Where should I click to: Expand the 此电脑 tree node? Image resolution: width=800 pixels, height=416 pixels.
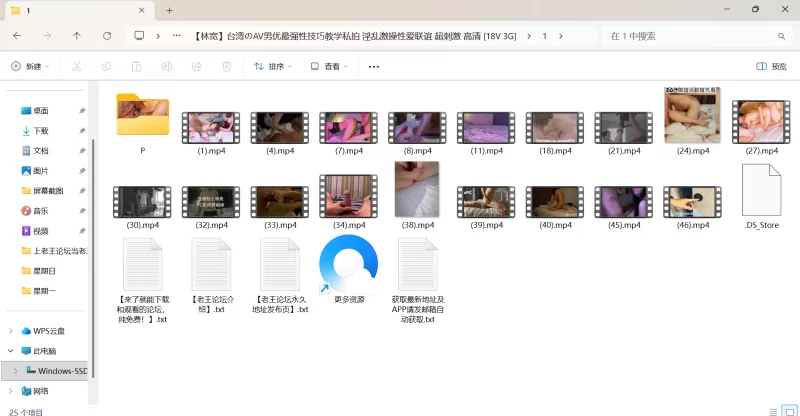tap(11, 351)
